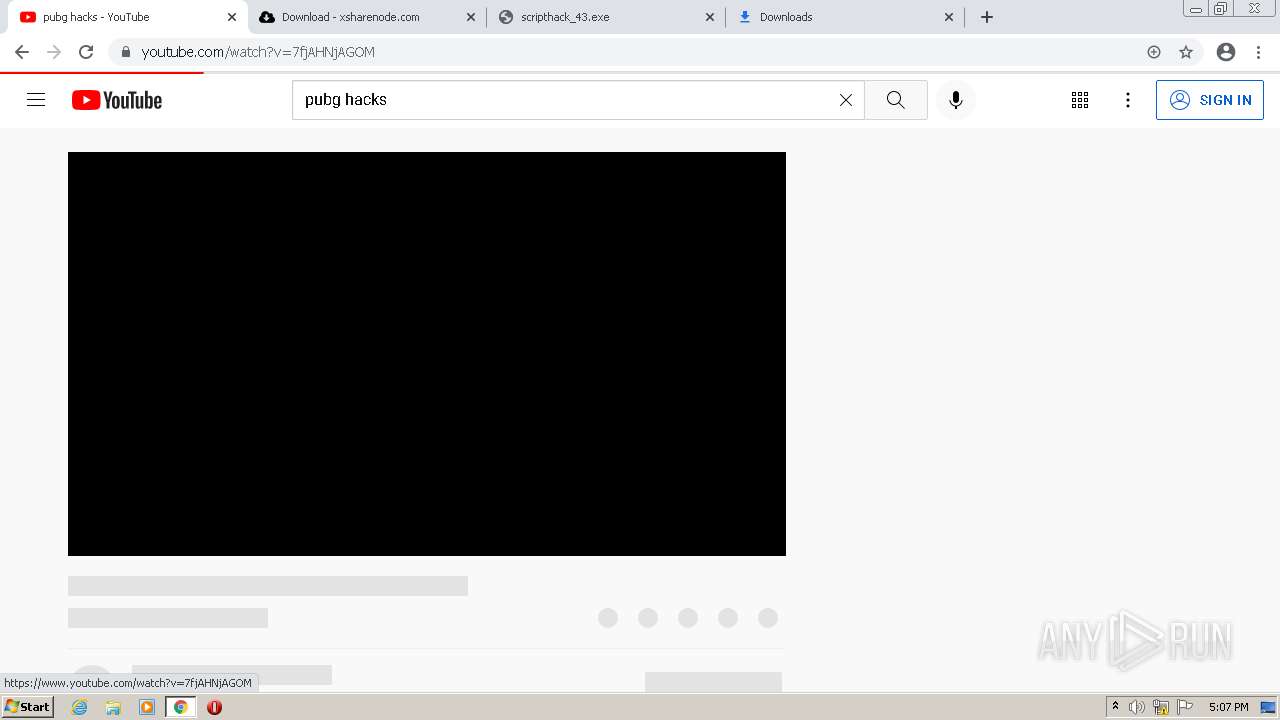Close the xsharenode.com tab

point(471,17)
